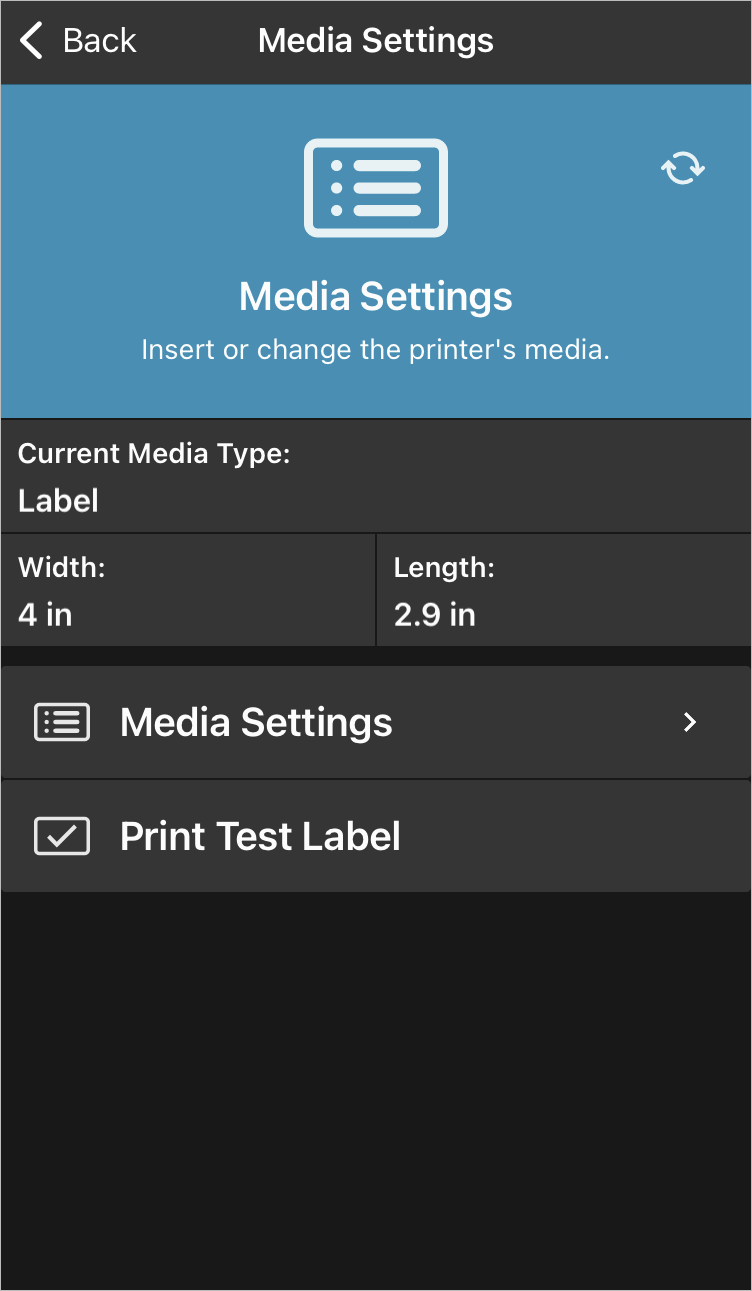Screen dimensions: 752x1291
Task: Go Back to the previous screen
Action: (78, 41)
